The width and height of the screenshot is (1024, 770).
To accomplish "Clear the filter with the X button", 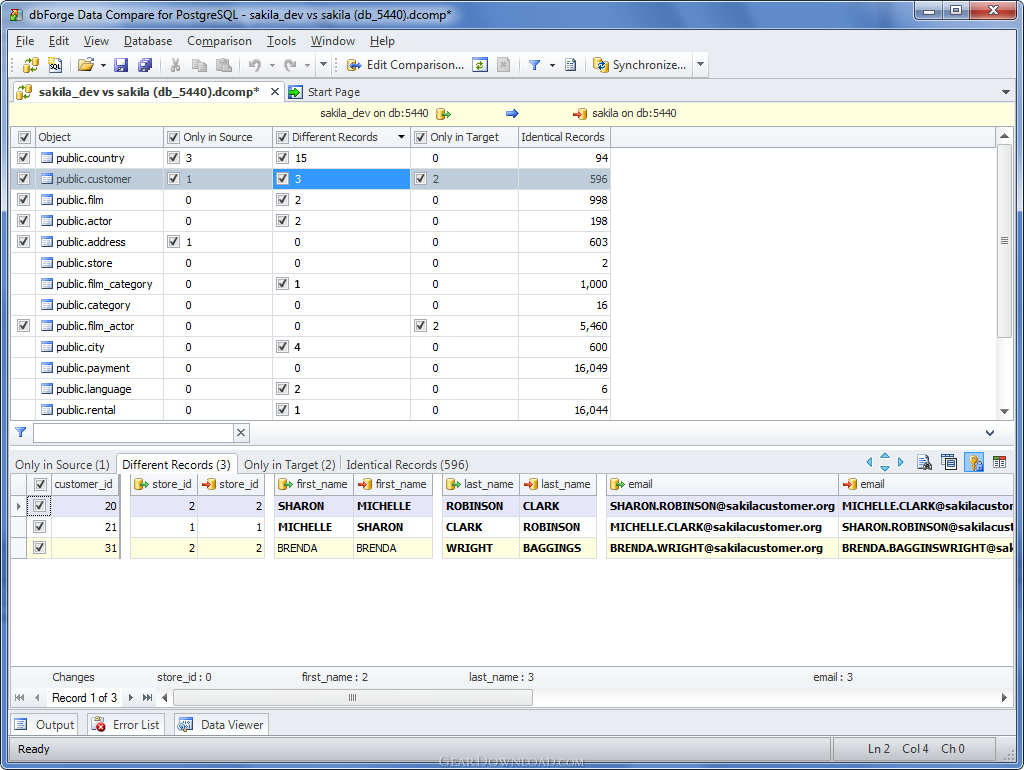I will pos(241,432).
